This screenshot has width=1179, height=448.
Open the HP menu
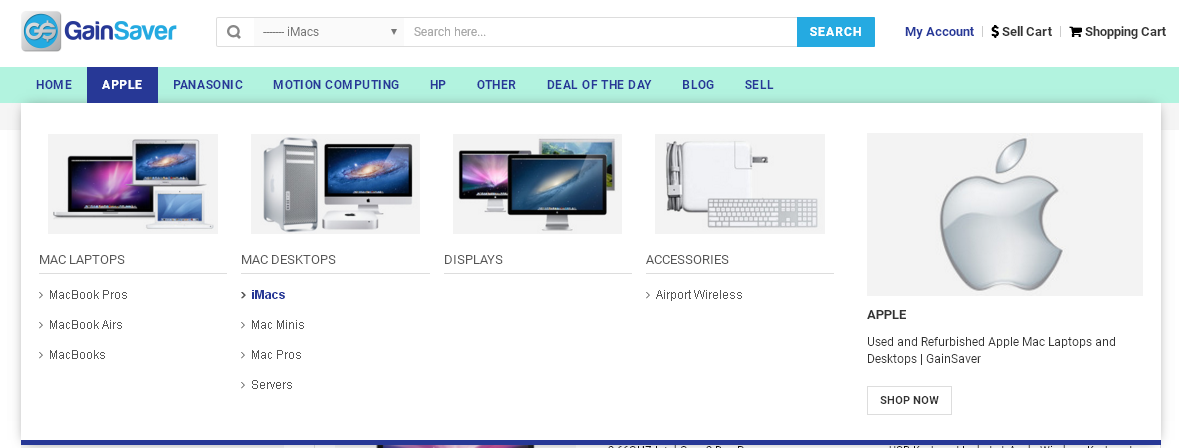(x=438, y=85)
